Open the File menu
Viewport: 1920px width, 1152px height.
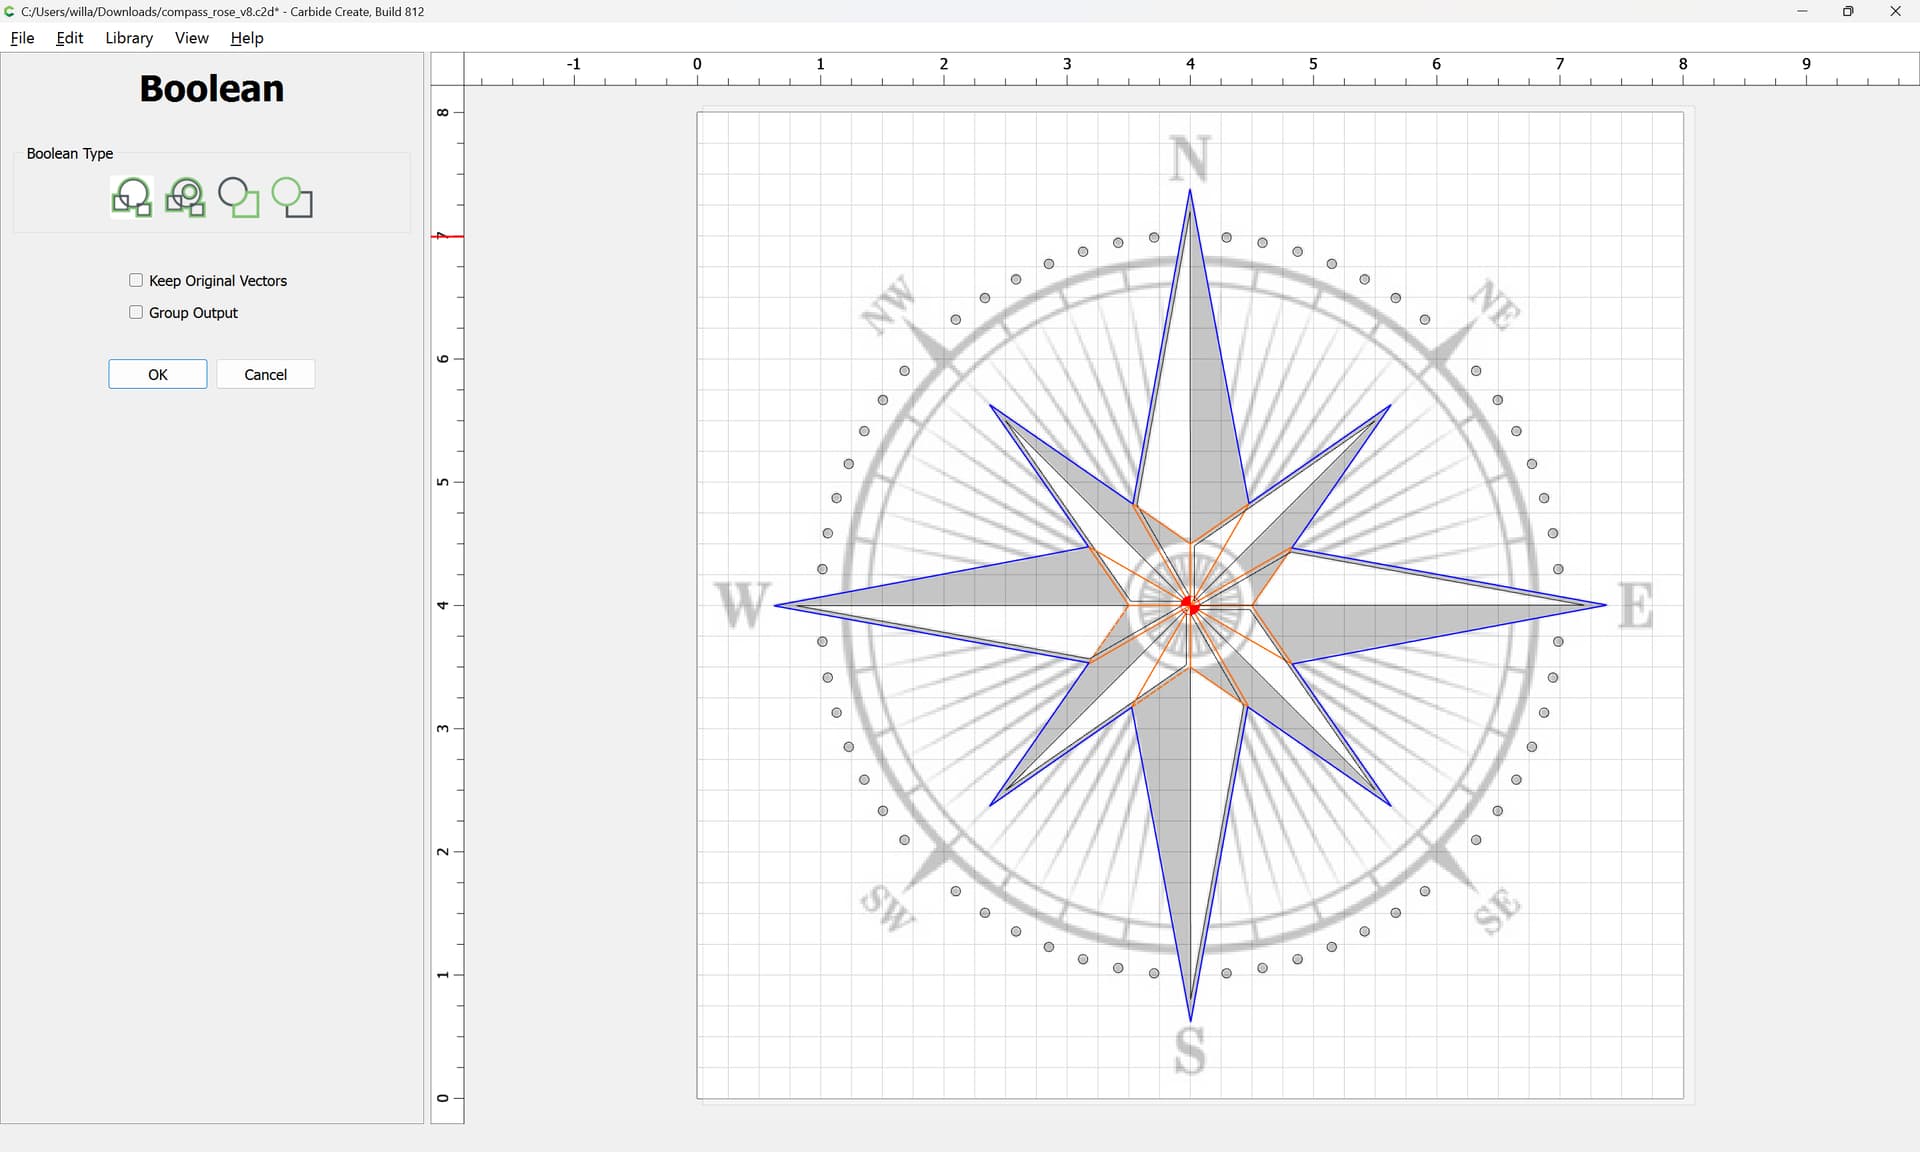[x=22, y=38]
